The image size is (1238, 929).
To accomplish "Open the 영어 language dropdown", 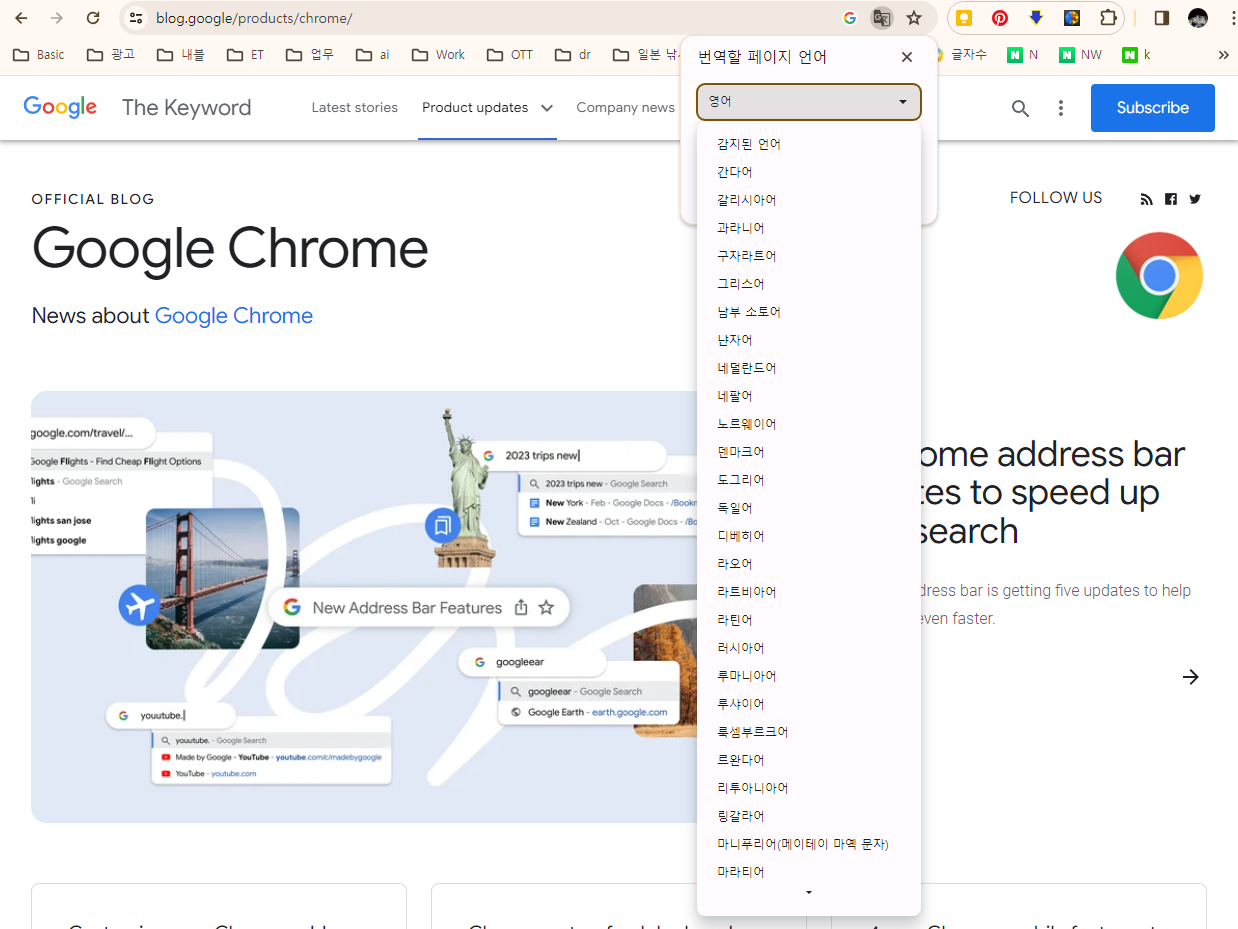I will pos(808,102).
